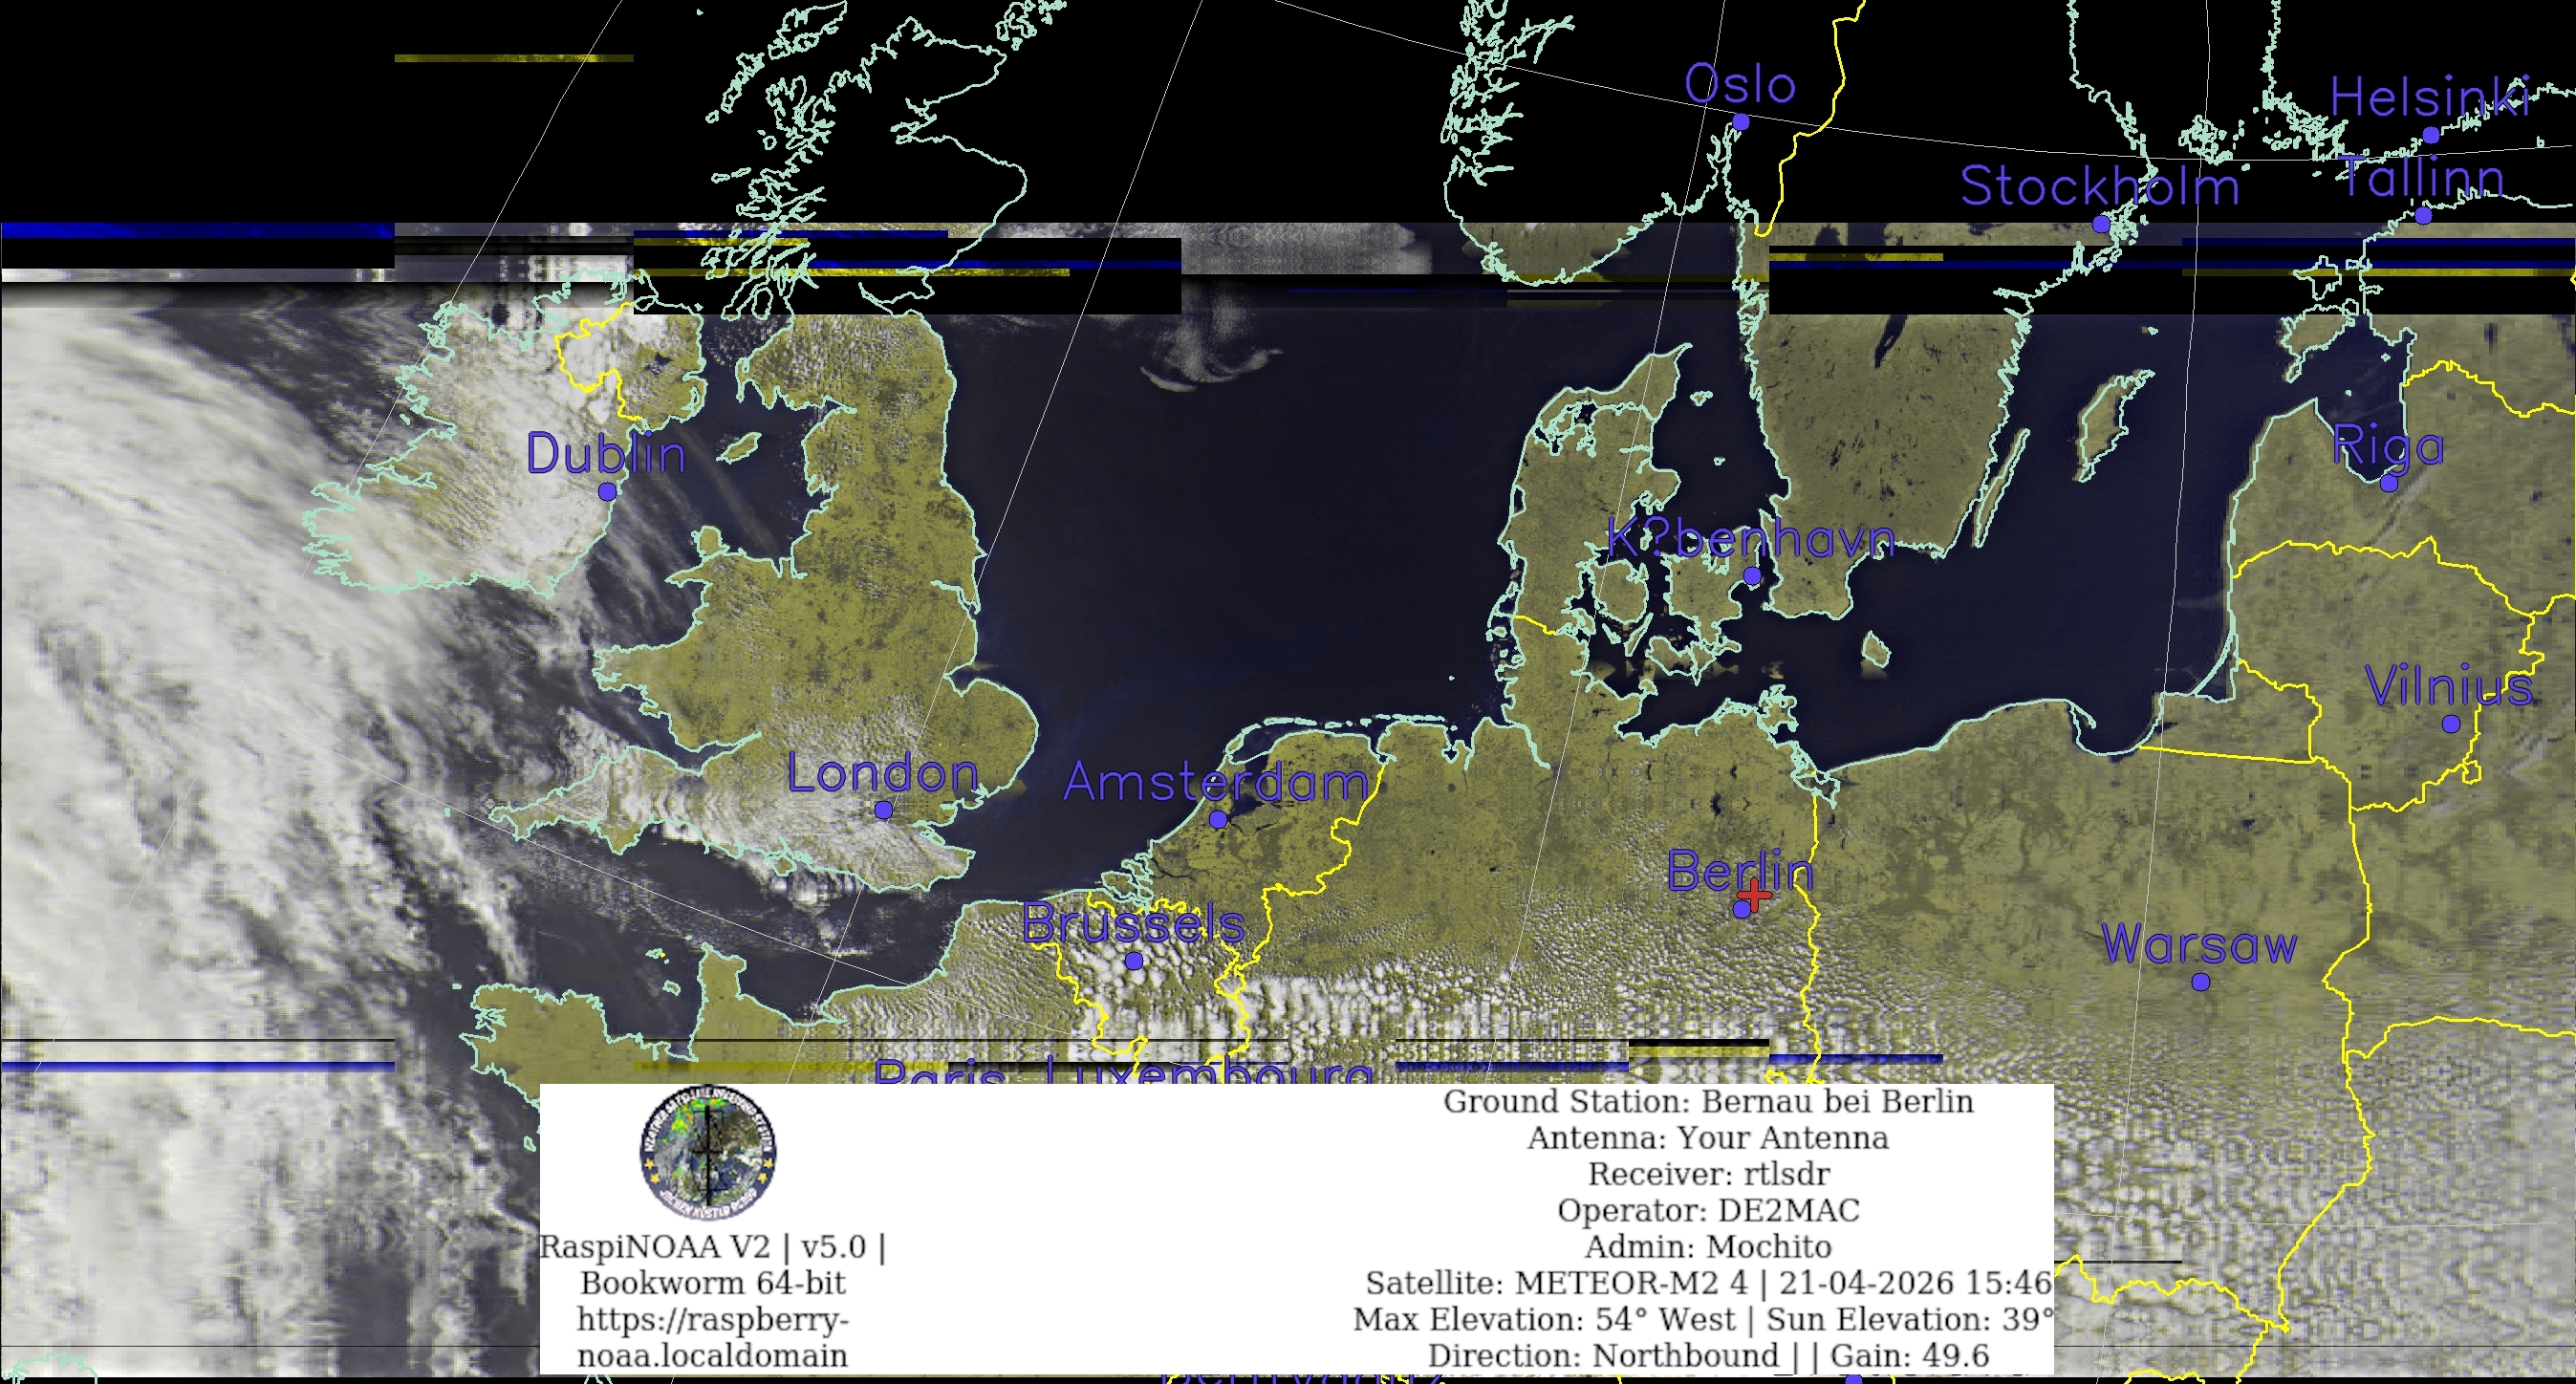Image resolution: width=2576 pixels, height=1384 pixels.
Task: Click the Stockholm city marker dot
Action: 2101,224
